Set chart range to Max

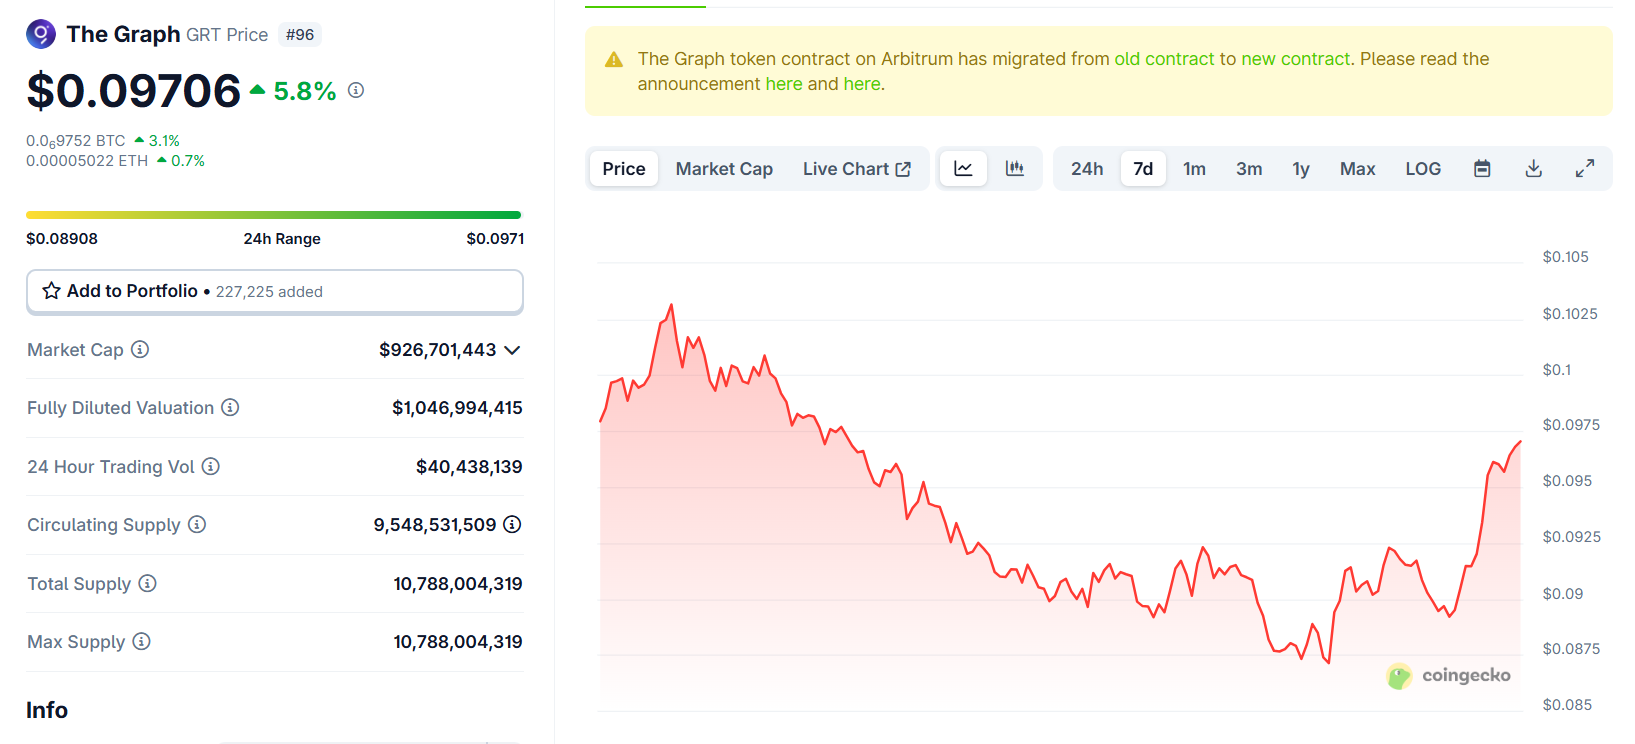pyautogui.click(x=1357, y=169)
